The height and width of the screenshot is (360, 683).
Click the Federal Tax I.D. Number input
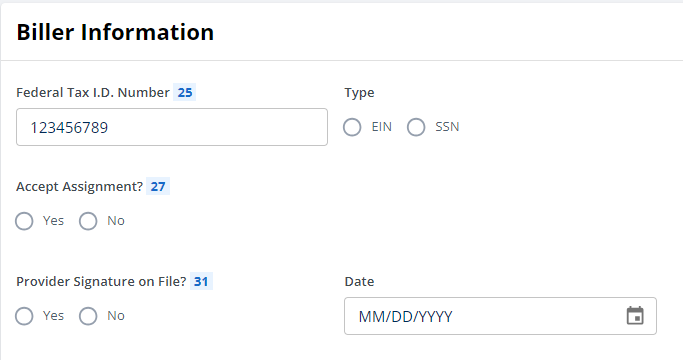[172, 127]
